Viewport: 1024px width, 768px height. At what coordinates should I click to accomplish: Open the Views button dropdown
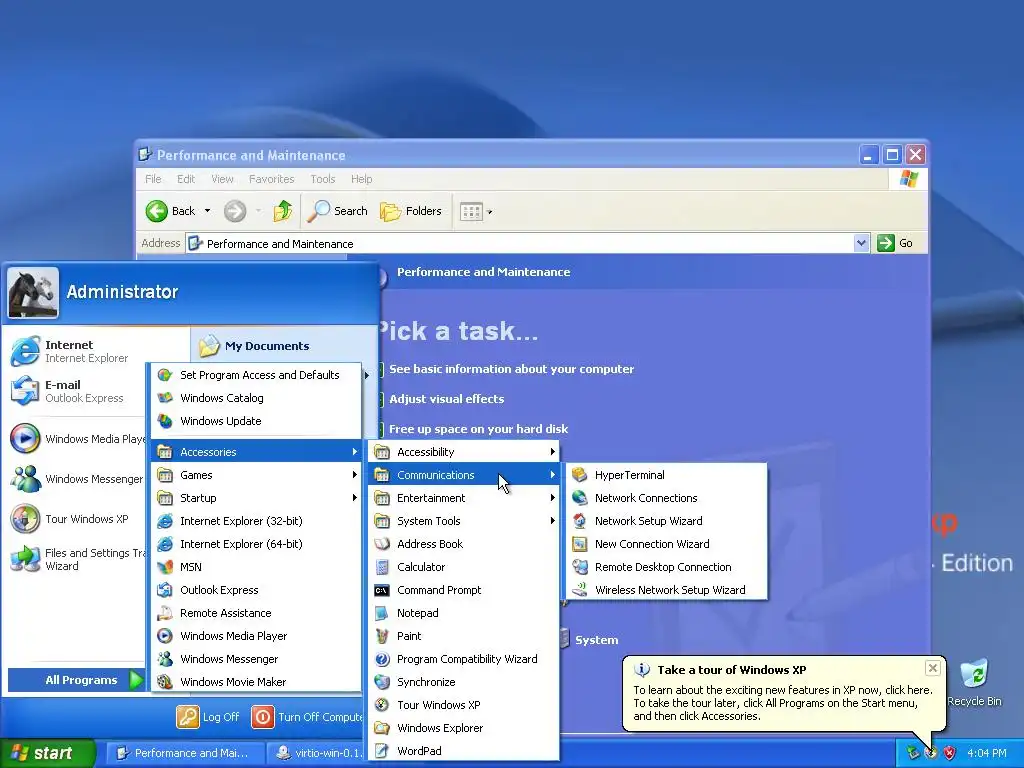click(x=490, y=212)
